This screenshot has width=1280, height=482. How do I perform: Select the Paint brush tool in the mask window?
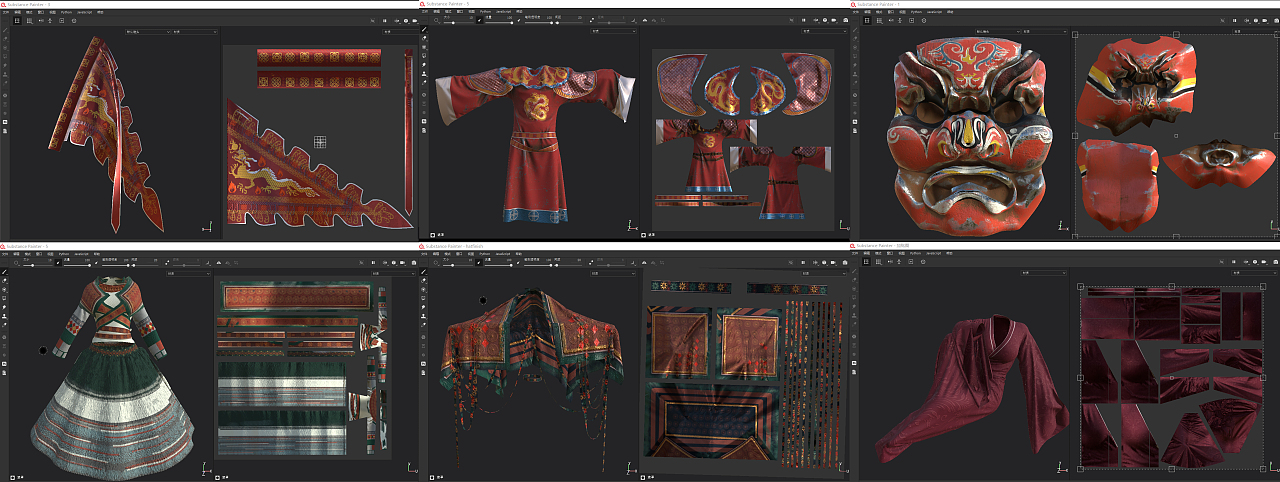coord(857,30)
